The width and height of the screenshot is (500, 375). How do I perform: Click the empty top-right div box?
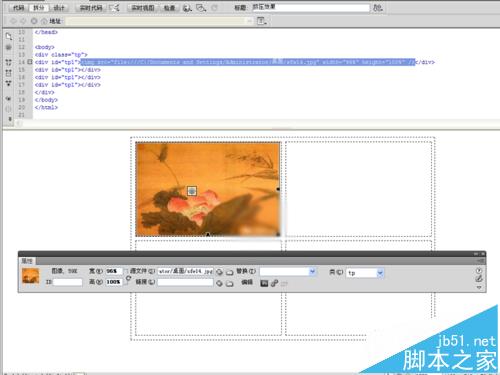click(x=359, y=189)
